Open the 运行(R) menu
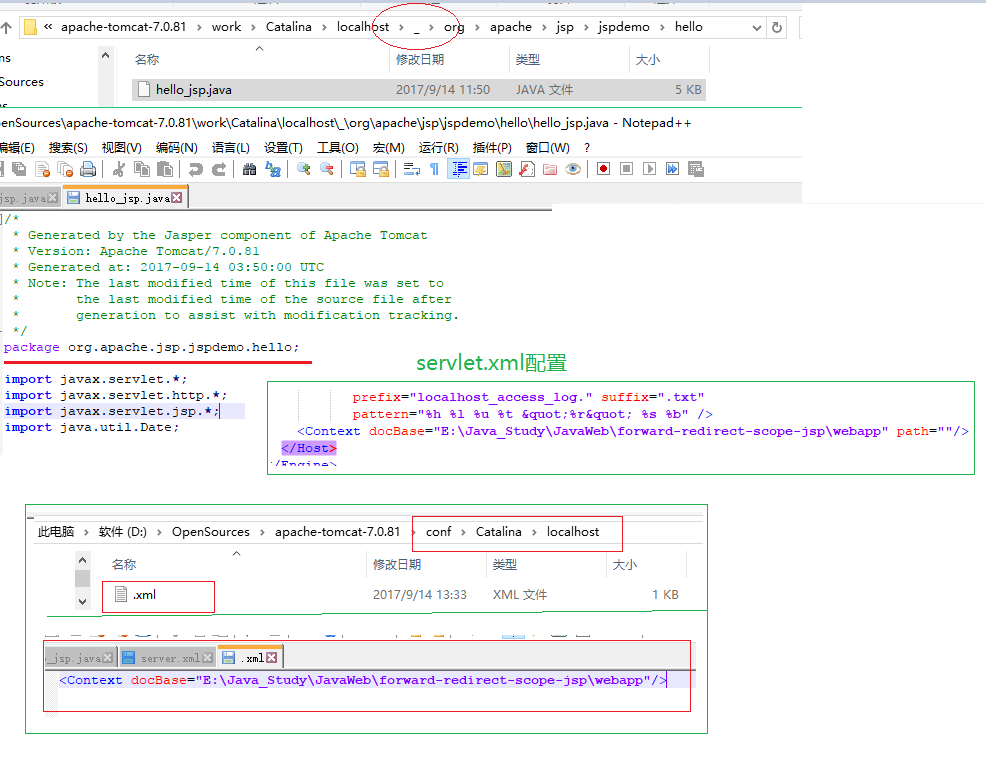Screen dimensions: 986x767 click(x=439, y=148)
